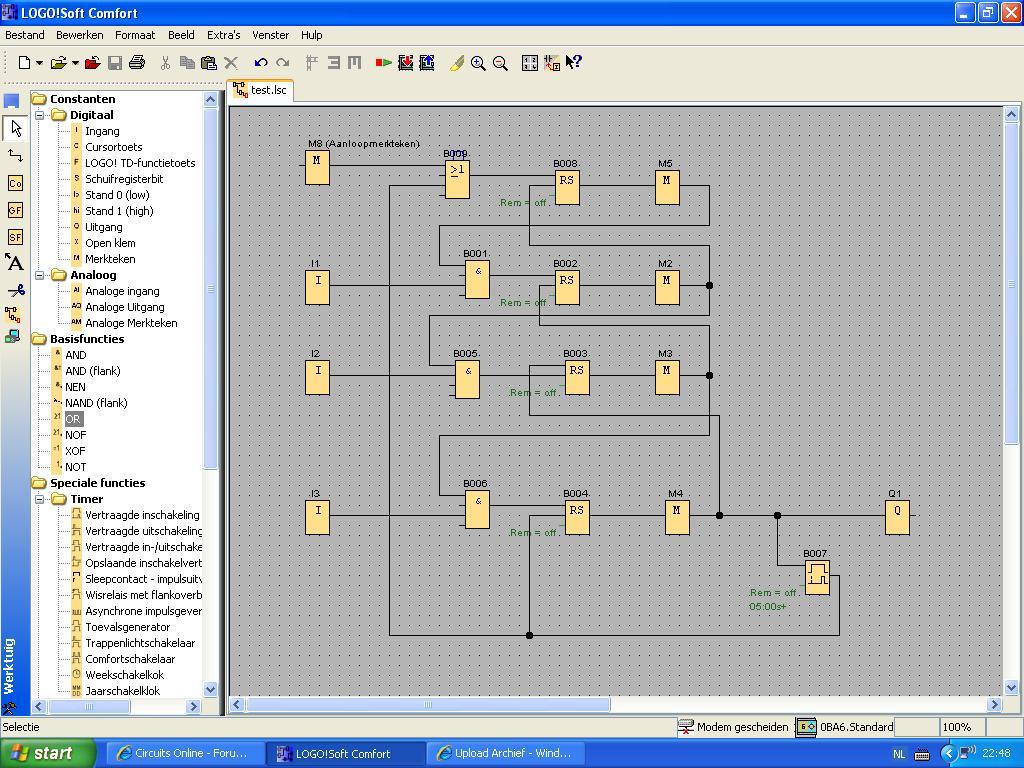The width and height of the screenshot is (1024, 768).
Task: Open the Formaat menu
Action: tap(135, 35)
